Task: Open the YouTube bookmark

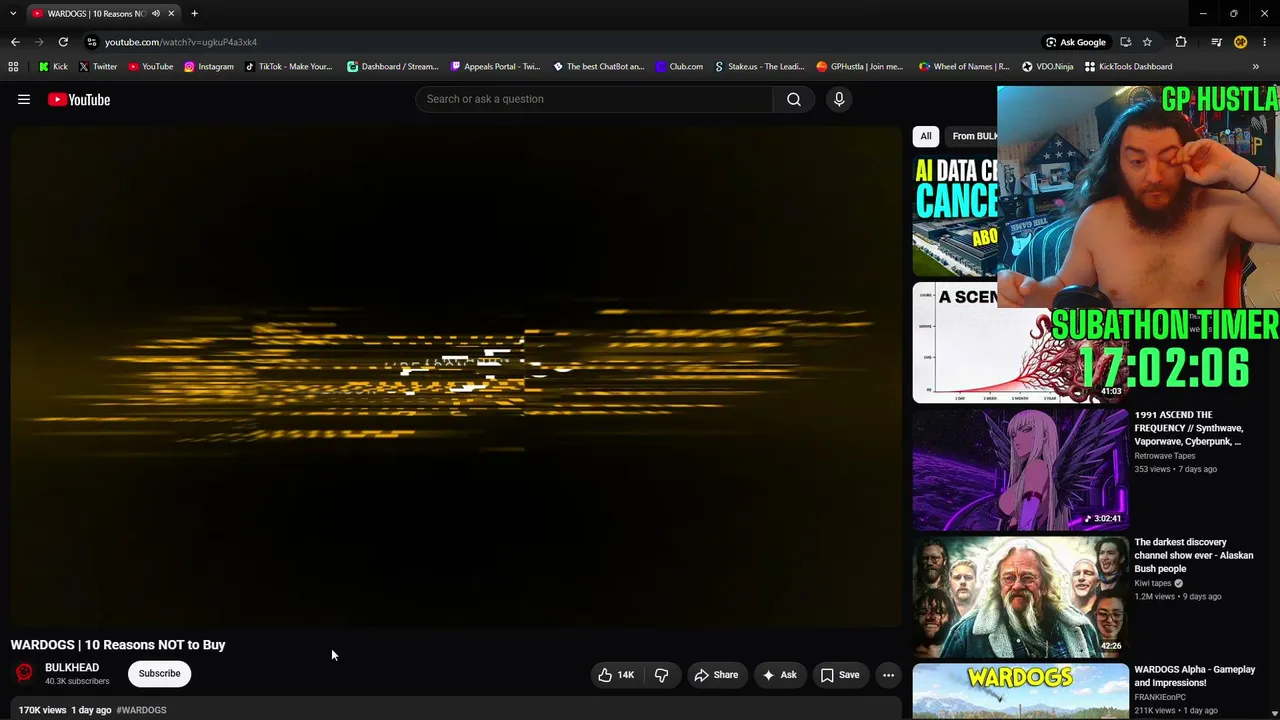Action: click(x=151, y=67)
